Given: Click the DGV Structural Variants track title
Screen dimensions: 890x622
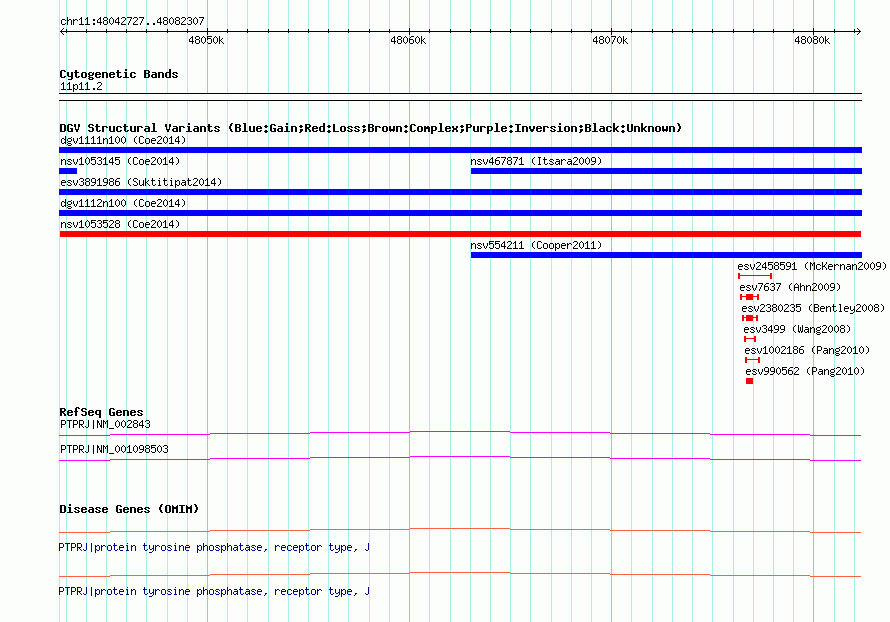Looking at the screenshot, I should pyautogui.click(x=370, y=128).
